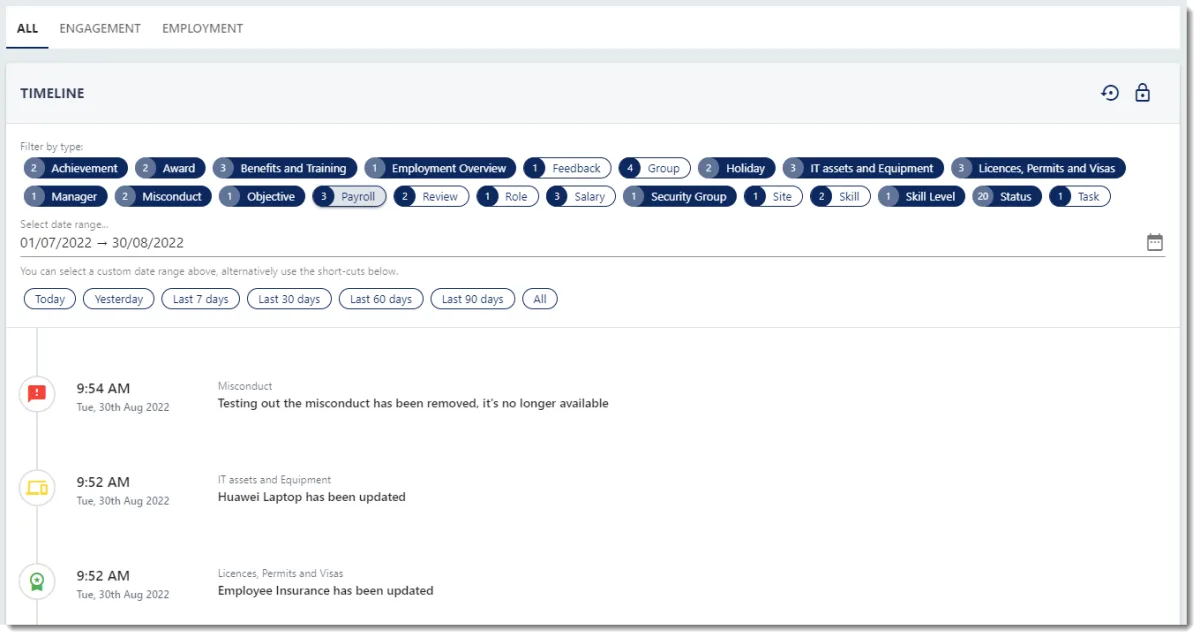Select the All date range shortcut
This screenshot has height=638, width=1200.
[x=540, y=298]
